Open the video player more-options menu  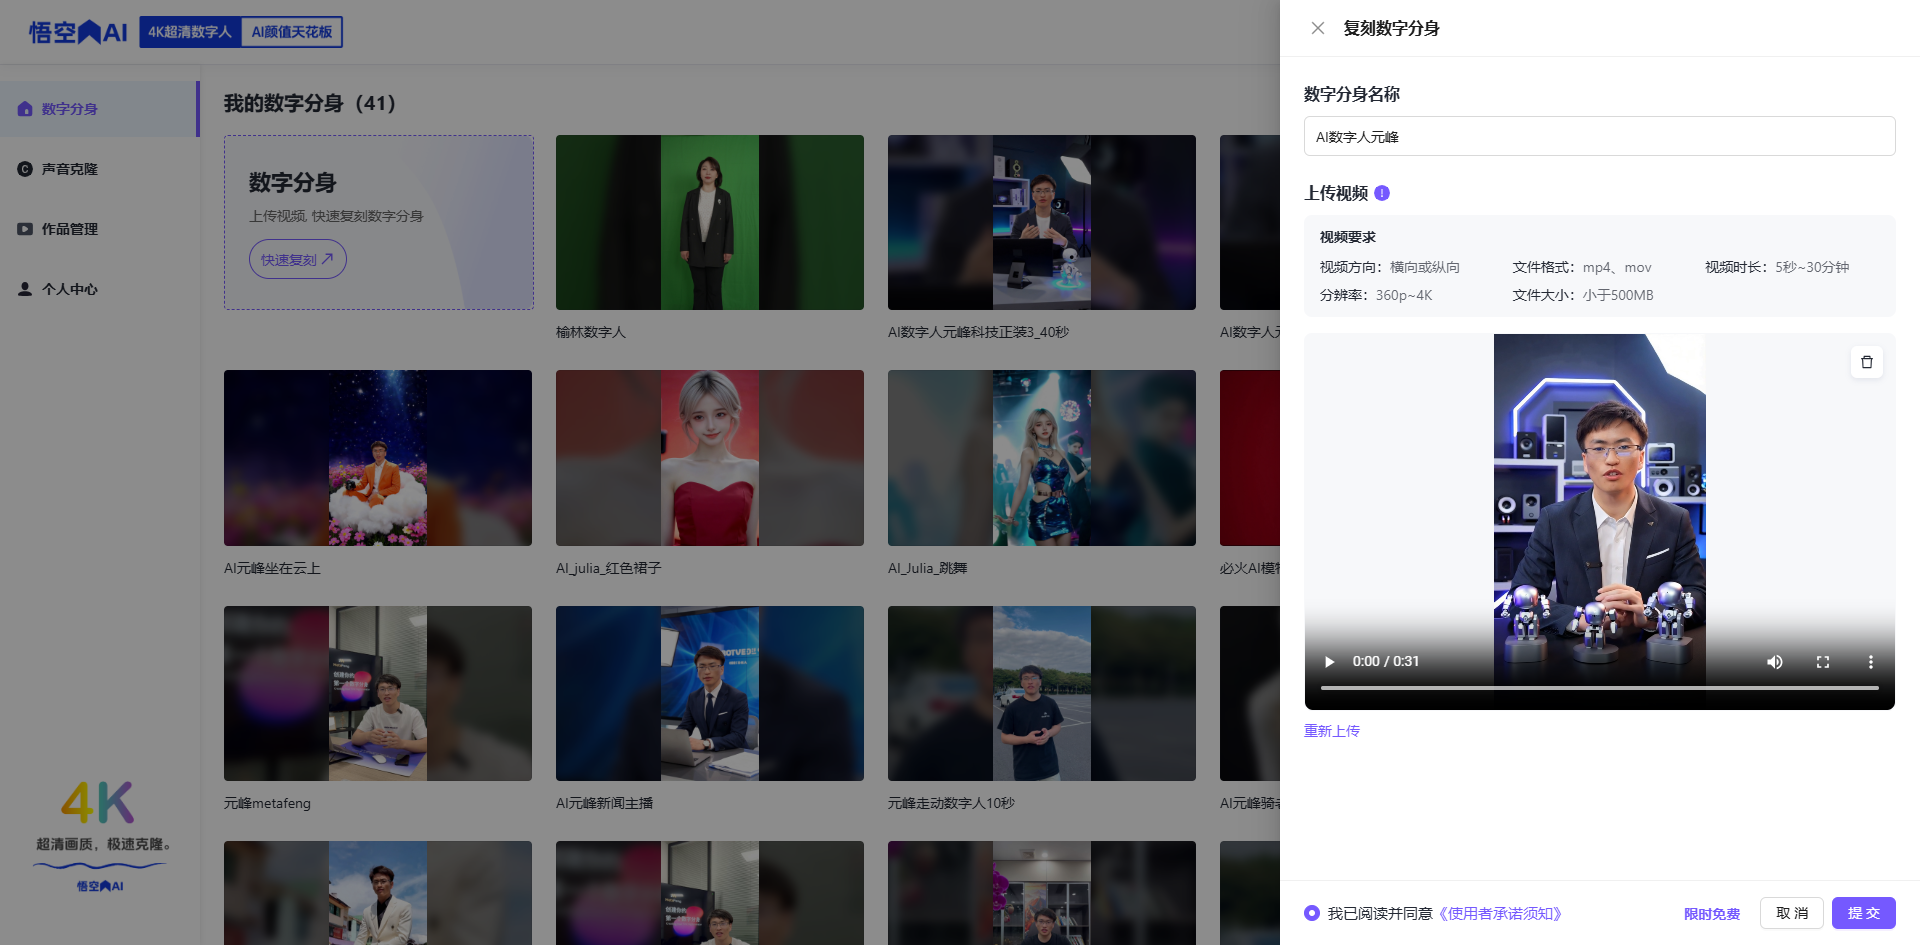coord(1871,662)
